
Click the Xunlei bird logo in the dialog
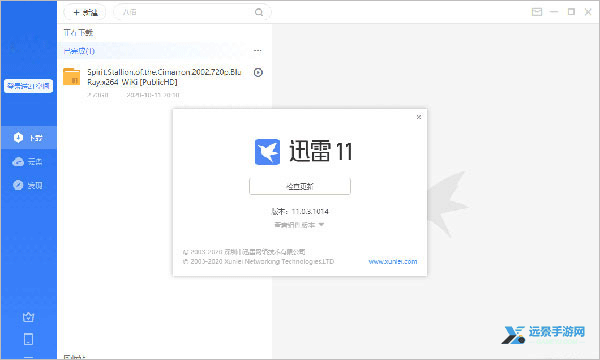coord(267,152)
